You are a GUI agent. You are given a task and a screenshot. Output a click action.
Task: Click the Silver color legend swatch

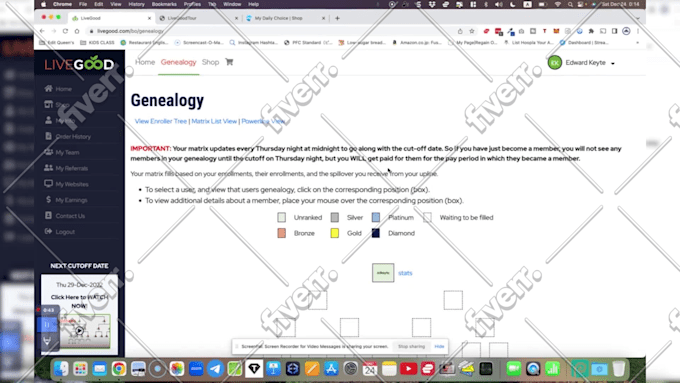click(334, 217)
